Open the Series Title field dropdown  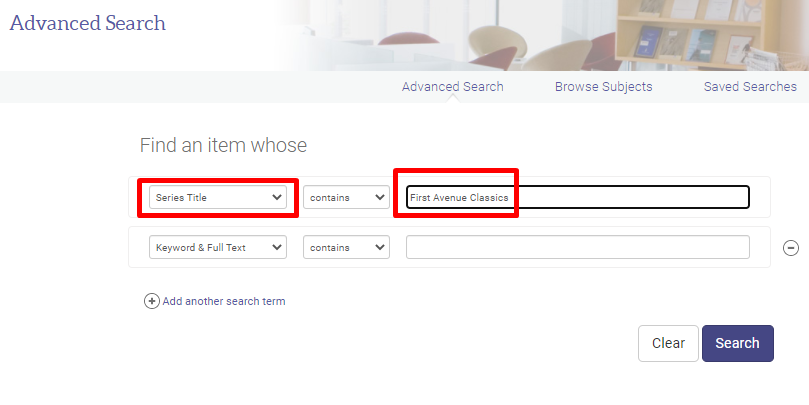click(x=218, y=198)
